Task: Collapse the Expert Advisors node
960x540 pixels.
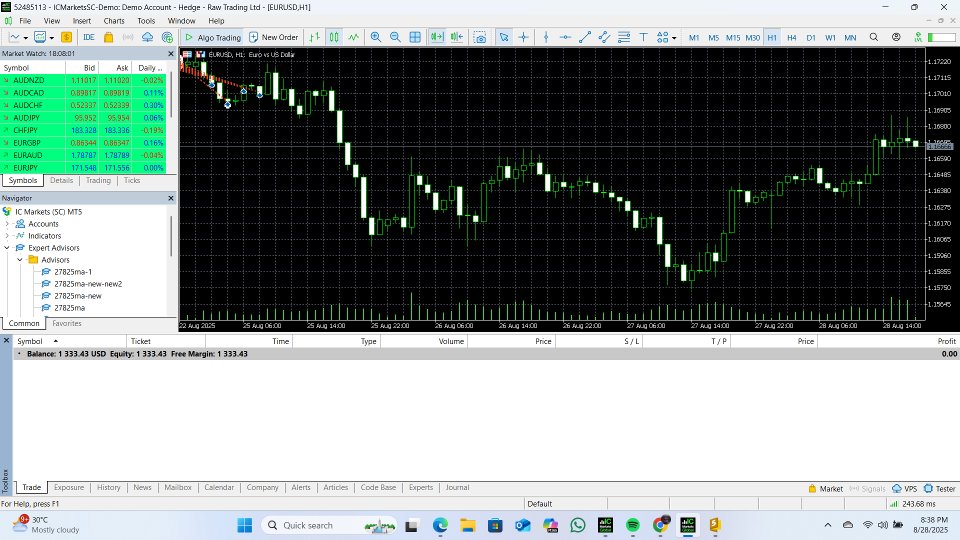Action: 7,248
